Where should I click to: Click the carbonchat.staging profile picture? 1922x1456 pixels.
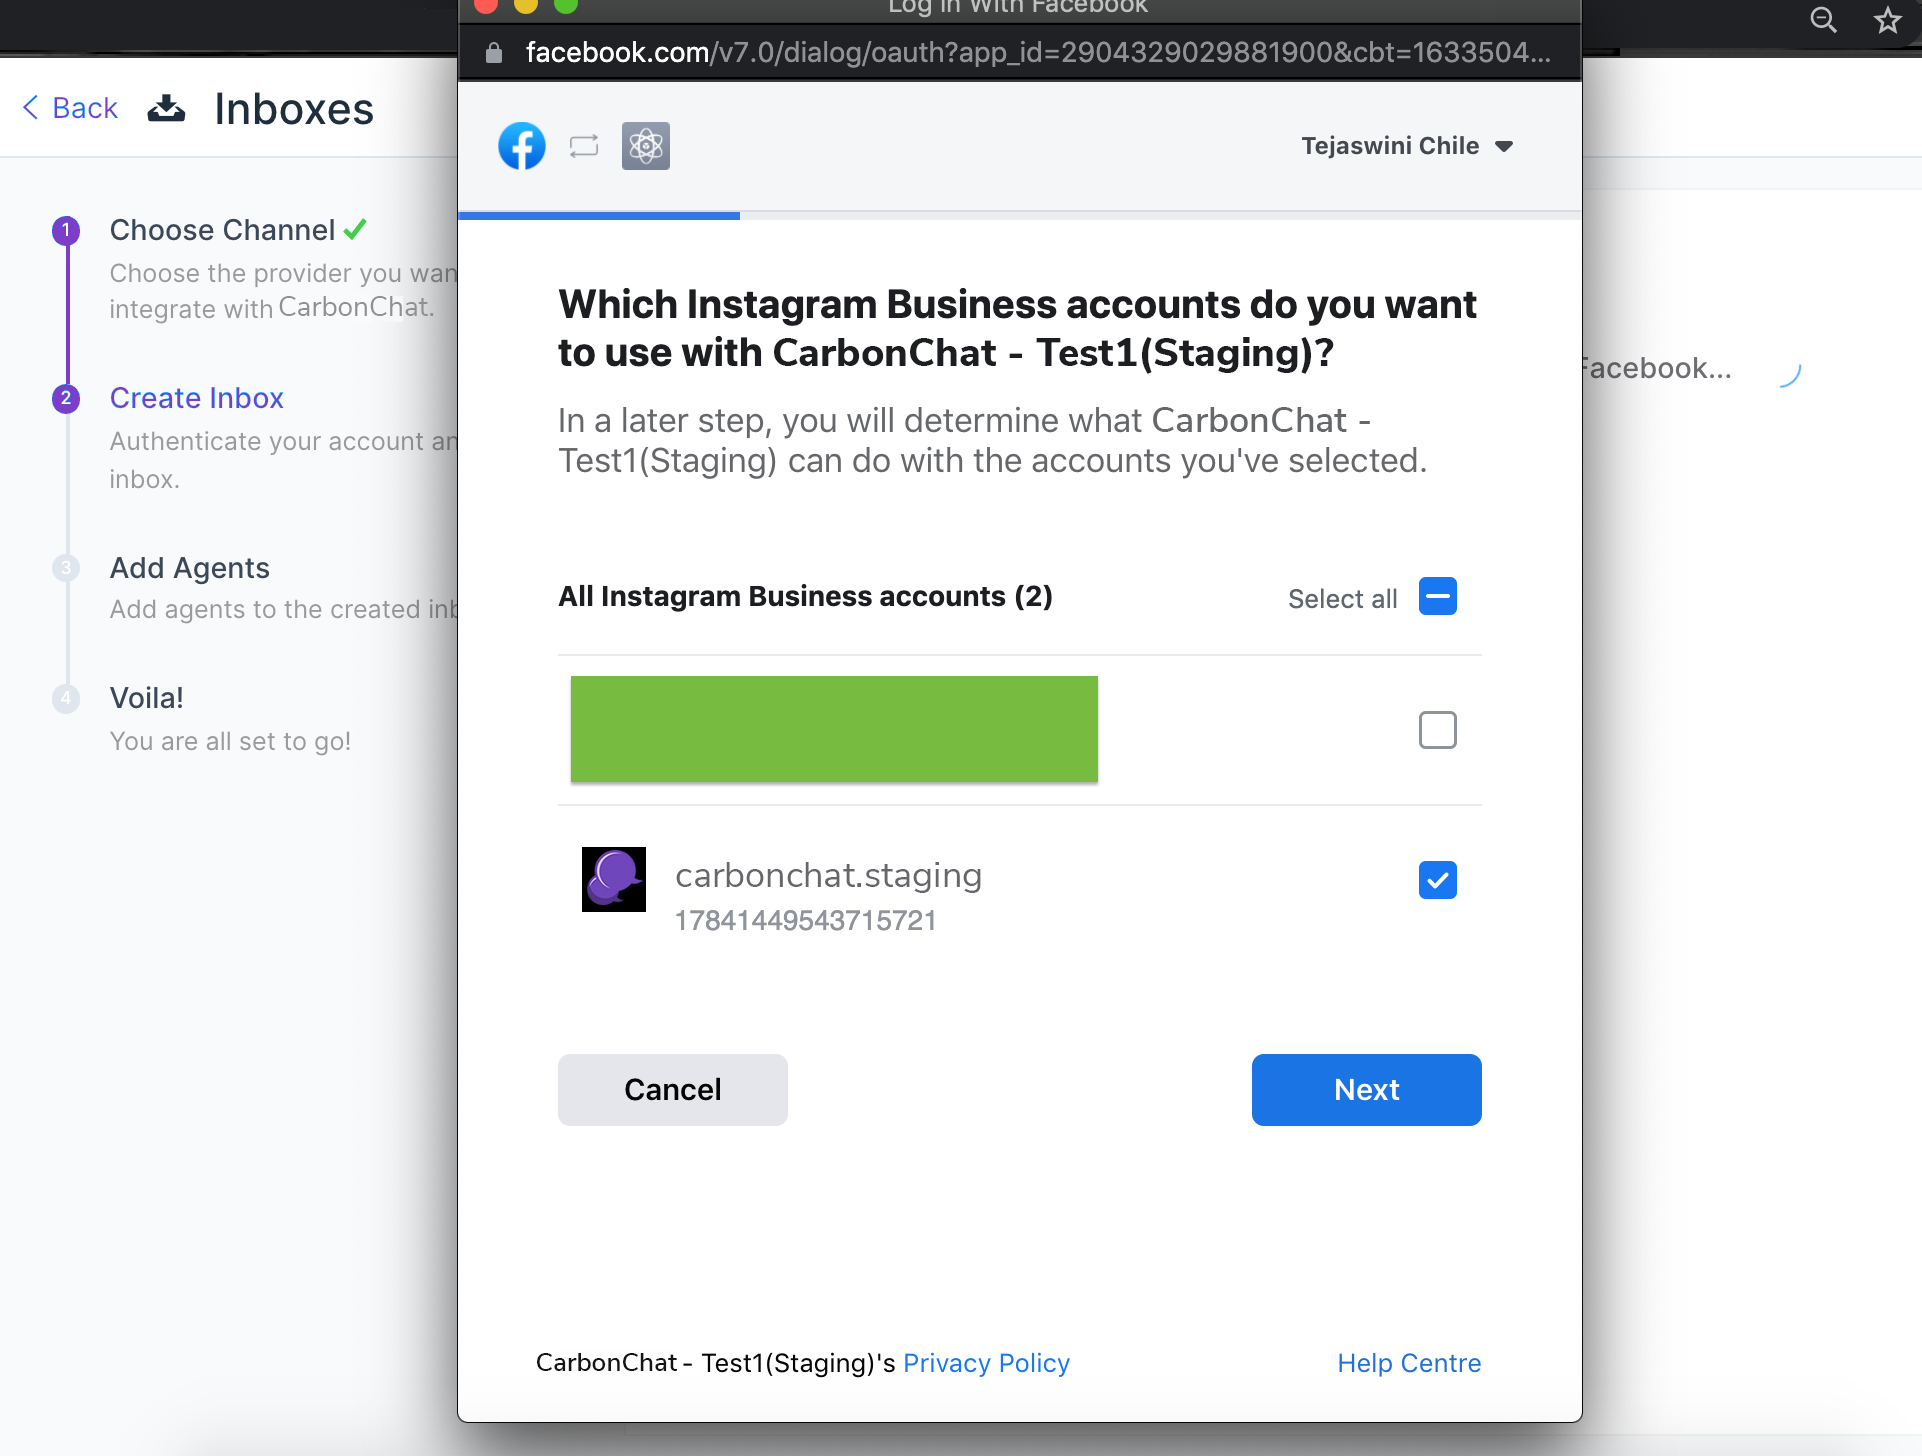pos(614,879)
